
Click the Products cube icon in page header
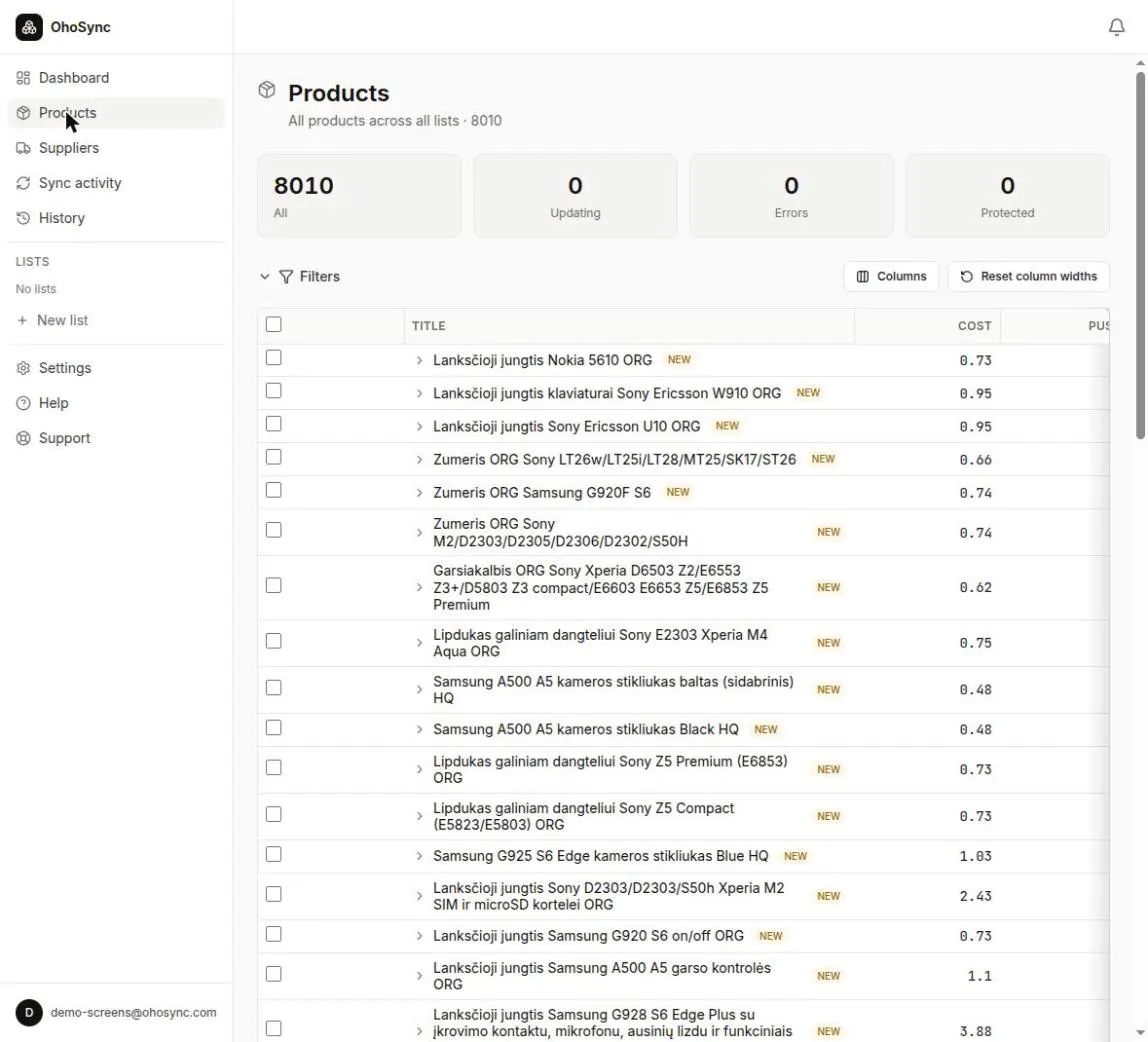tap(266, 90)
